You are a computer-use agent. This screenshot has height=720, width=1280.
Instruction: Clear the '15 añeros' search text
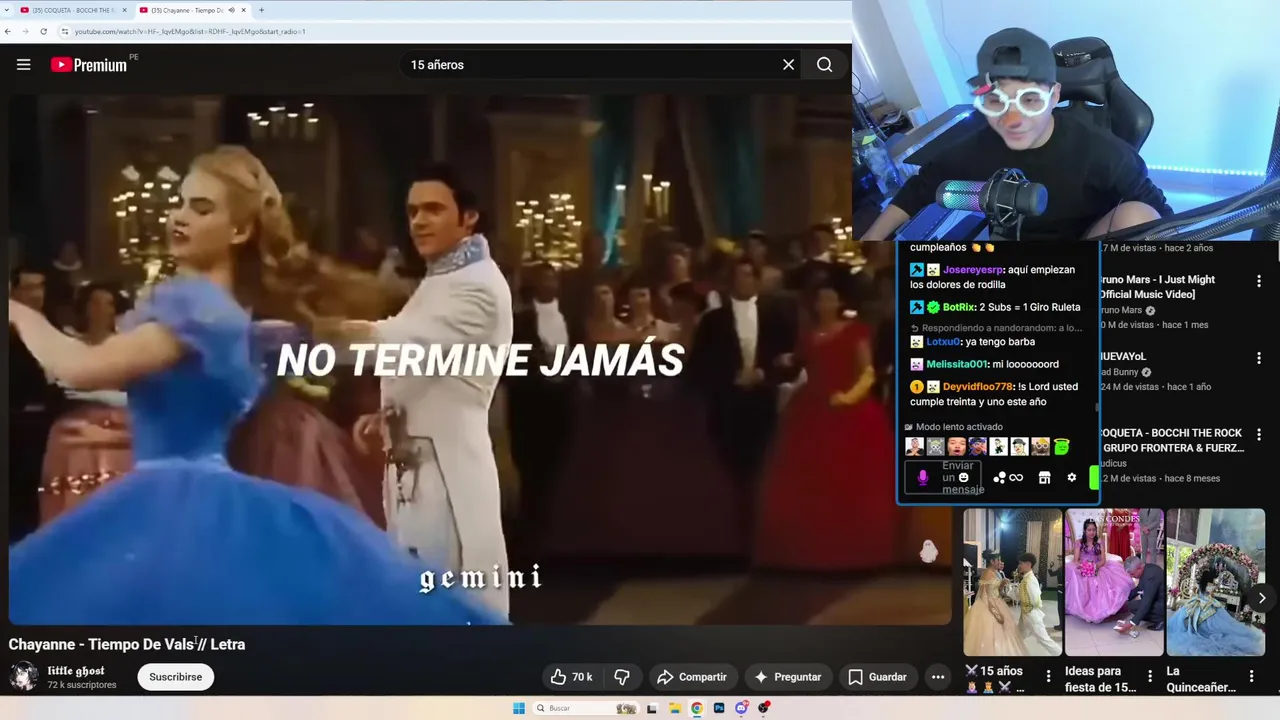click(x=788, y=64)
